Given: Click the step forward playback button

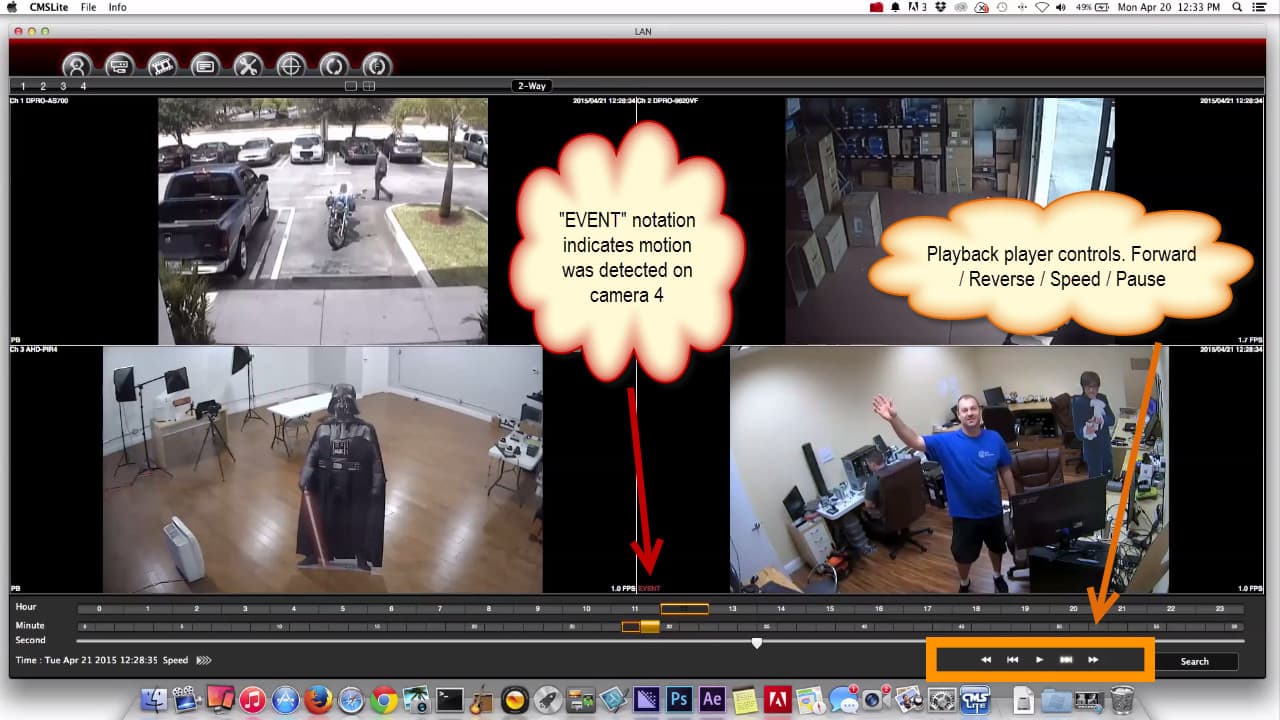Looking at the screenshot, I should 1066,660.
